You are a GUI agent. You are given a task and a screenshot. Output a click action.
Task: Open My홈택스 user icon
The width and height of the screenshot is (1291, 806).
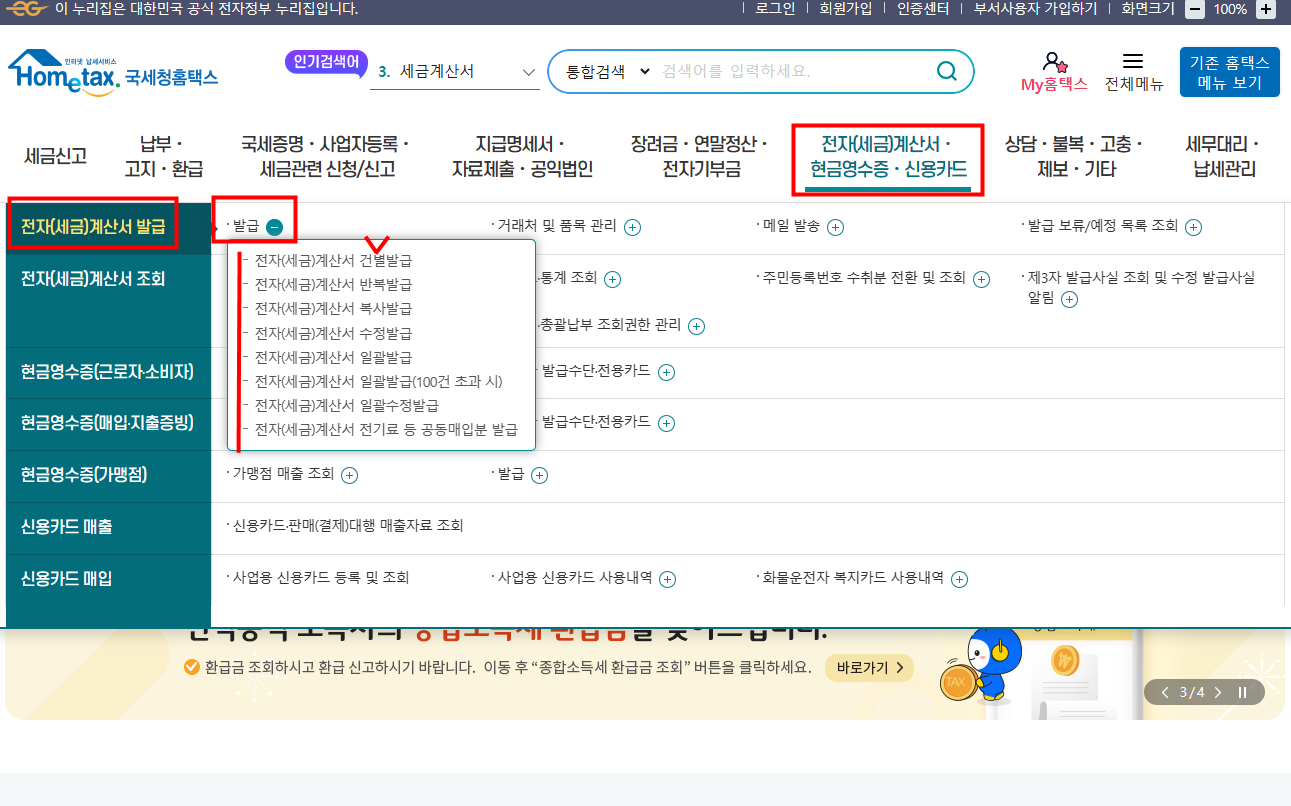(x=1054, y=62)
